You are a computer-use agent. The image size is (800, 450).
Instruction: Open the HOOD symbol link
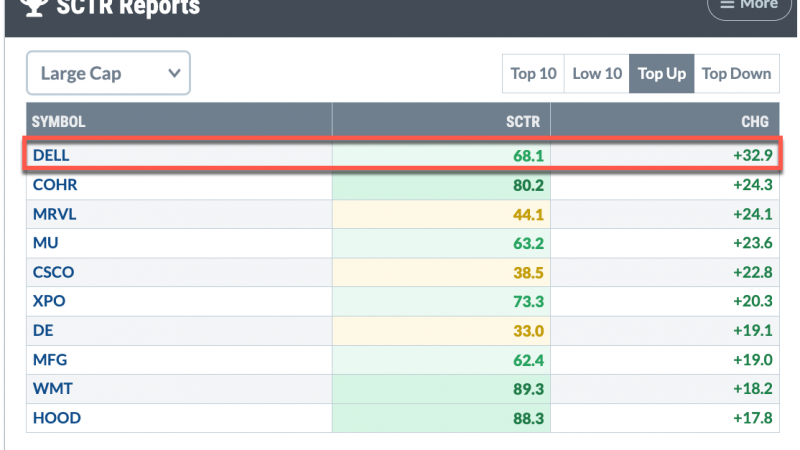coord(57,418)
